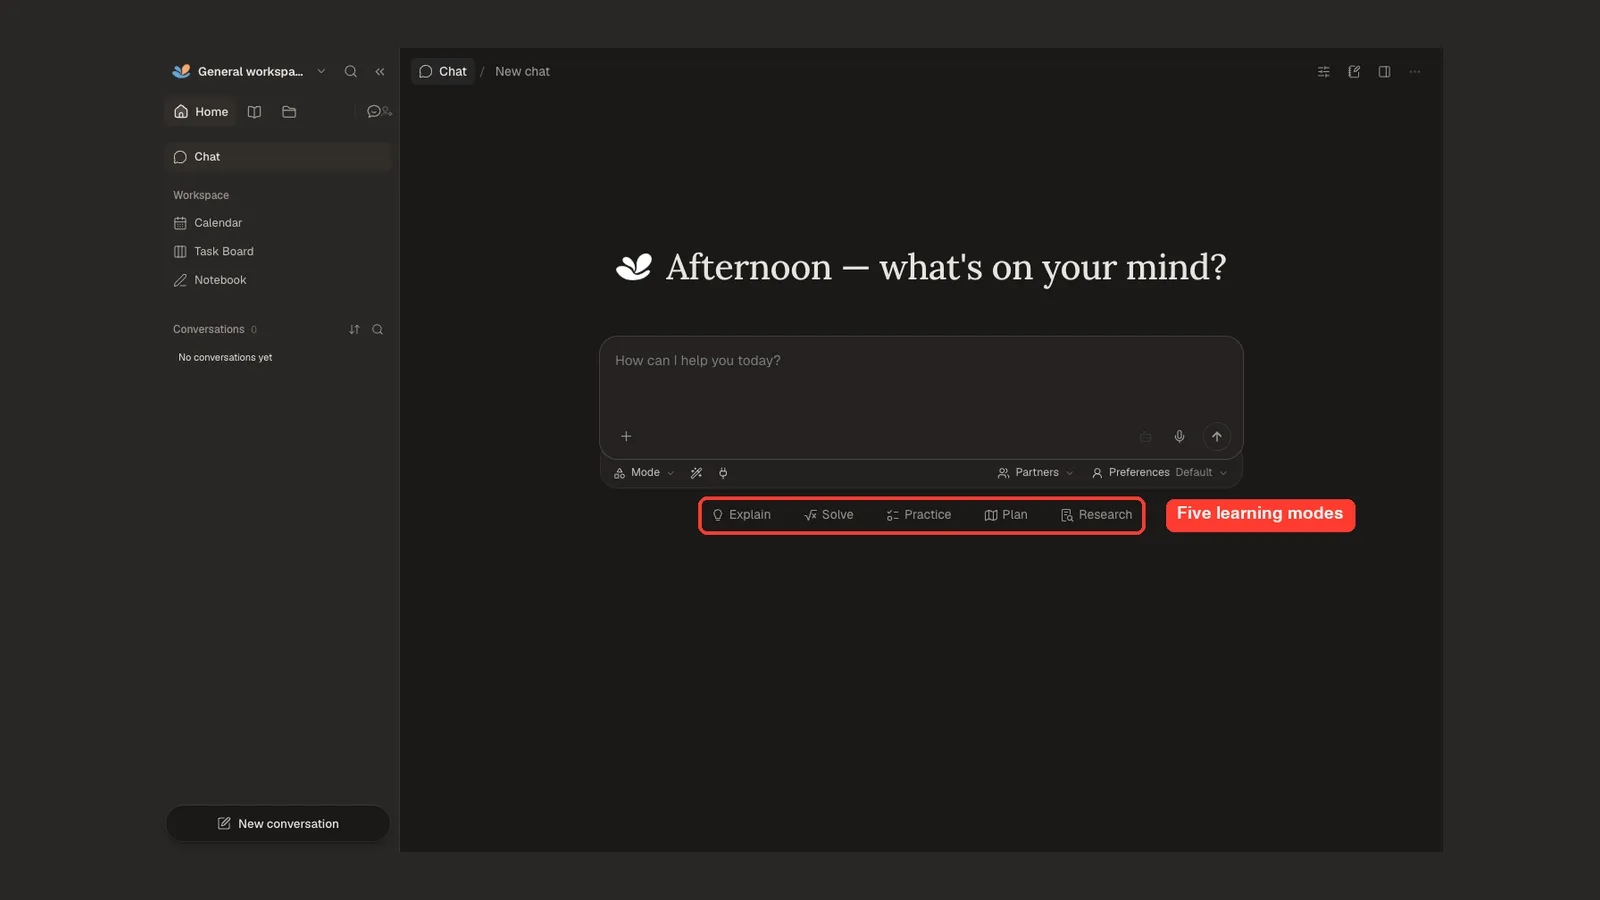Click the search icon beside the workspace name
1600x900 pixels.
click(x=351, y=72)
